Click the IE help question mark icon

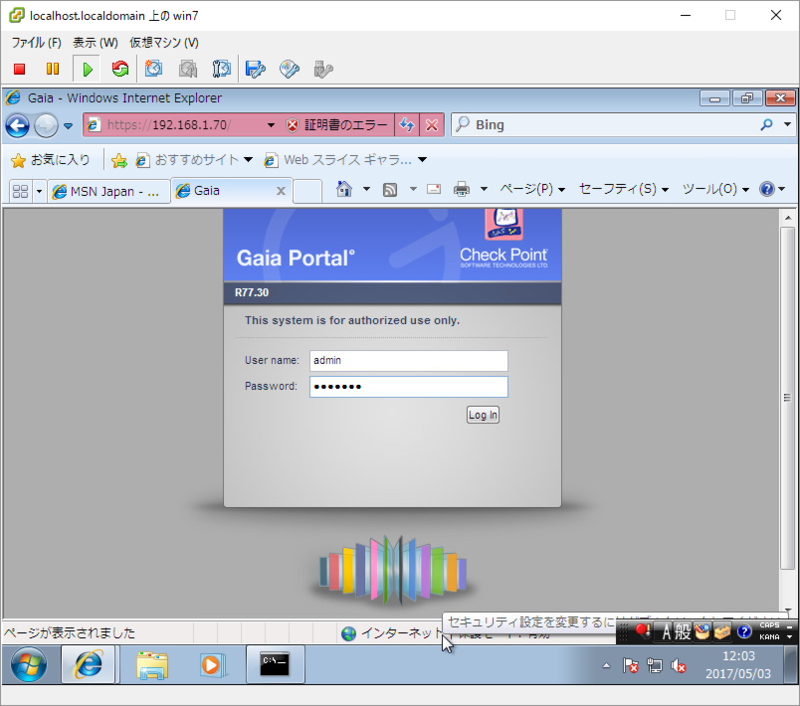pyautogui.click(x=767, y=189)
